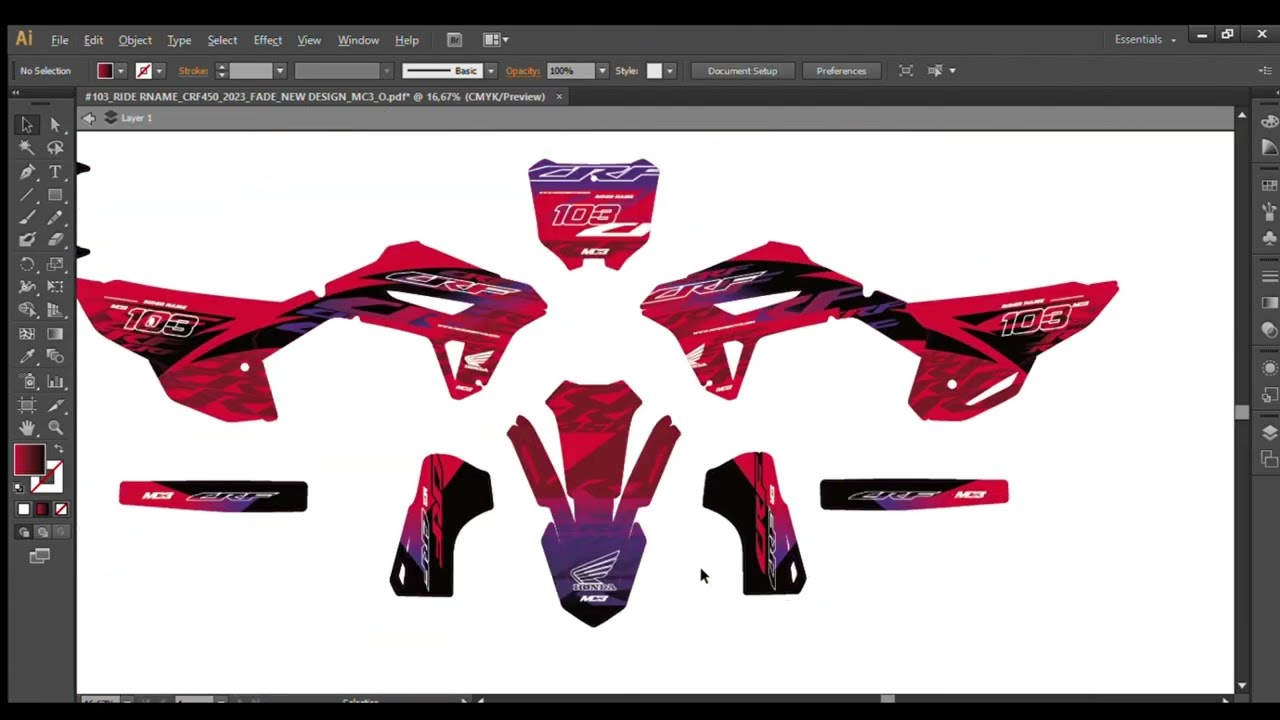This screenshot has width=1280, height=720.
Task: Choose the Pencil tool
Action: pyautogui.click(x=55, y=218)
